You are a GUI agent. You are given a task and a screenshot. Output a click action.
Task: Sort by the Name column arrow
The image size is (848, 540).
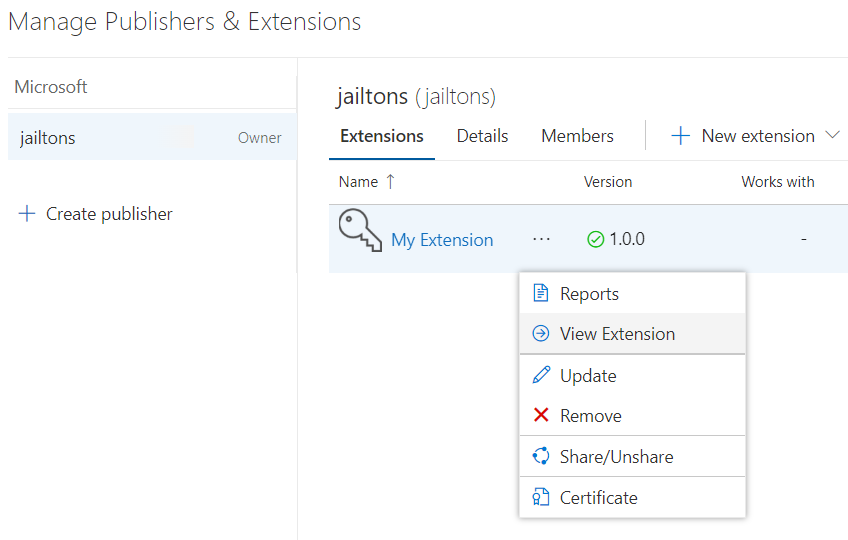point(390,182)
